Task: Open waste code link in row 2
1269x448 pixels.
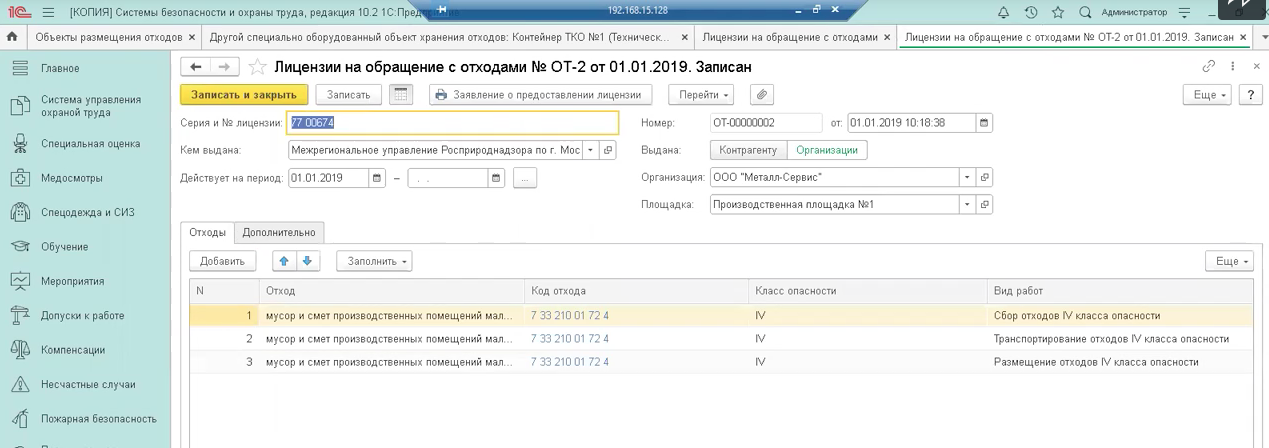Action: (x=570, y=339)
